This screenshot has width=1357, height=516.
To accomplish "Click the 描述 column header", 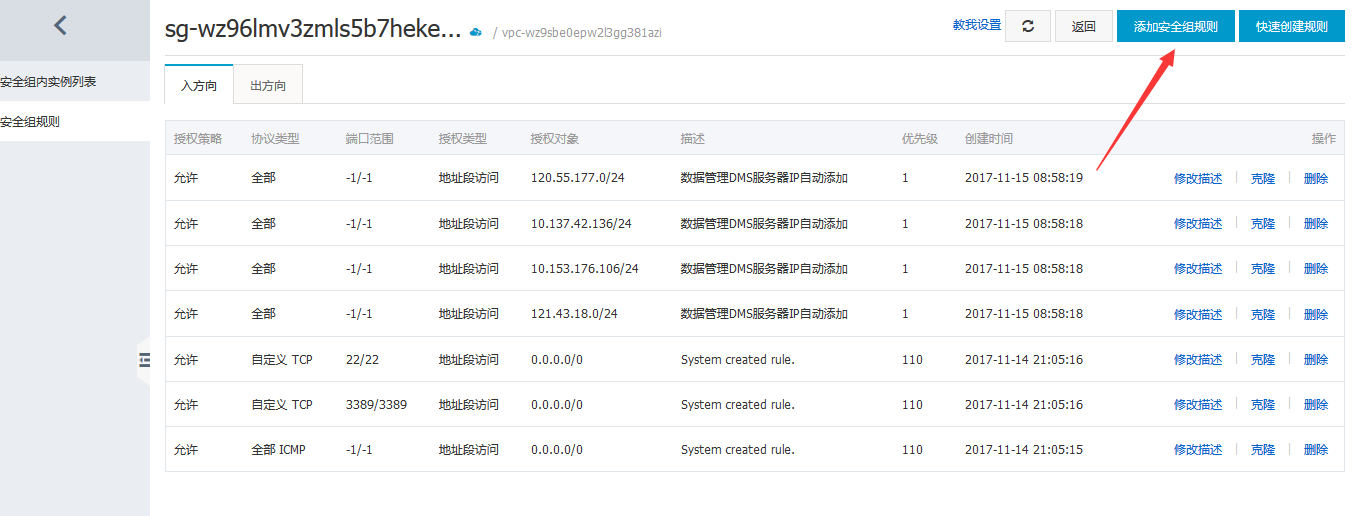I will tap(693, 138).
